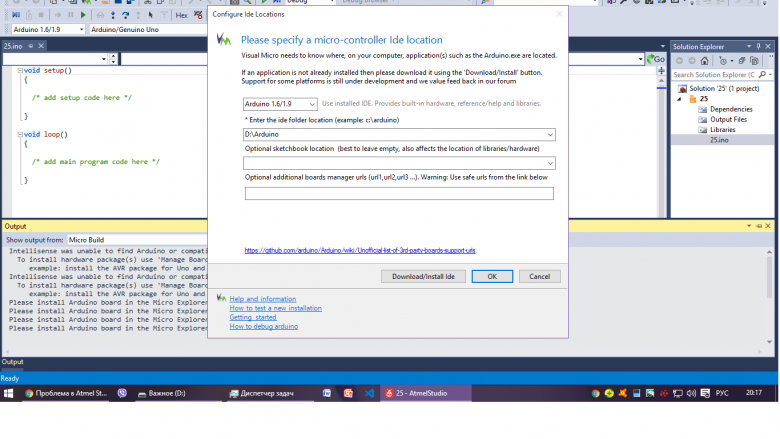Click the editor vertical scrollbar up arrow
The image size is (780, 439).
662,81
